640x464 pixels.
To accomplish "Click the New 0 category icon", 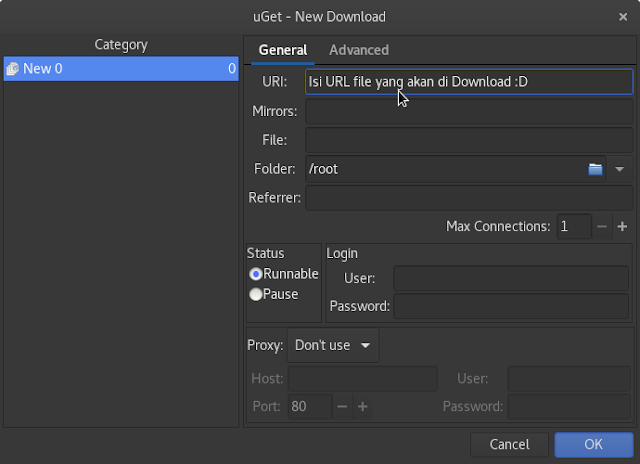I will pyautogui.click(x=13, y=69).
